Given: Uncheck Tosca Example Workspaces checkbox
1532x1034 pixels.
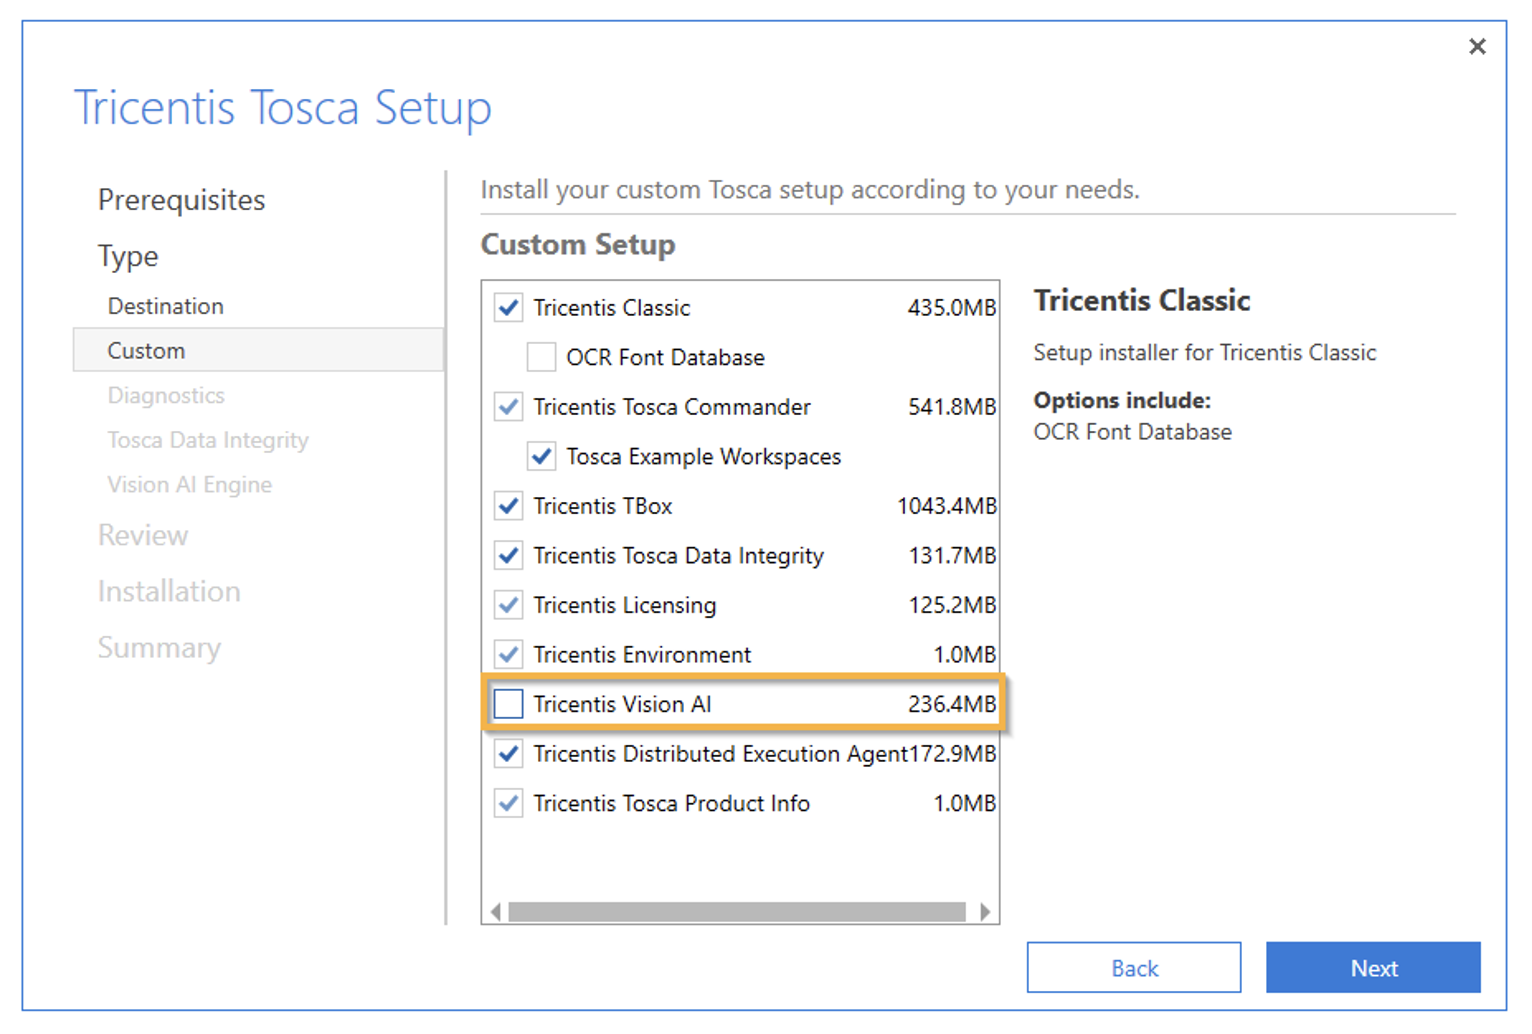Looking at the screenshot, I should (x=541, y=456).
